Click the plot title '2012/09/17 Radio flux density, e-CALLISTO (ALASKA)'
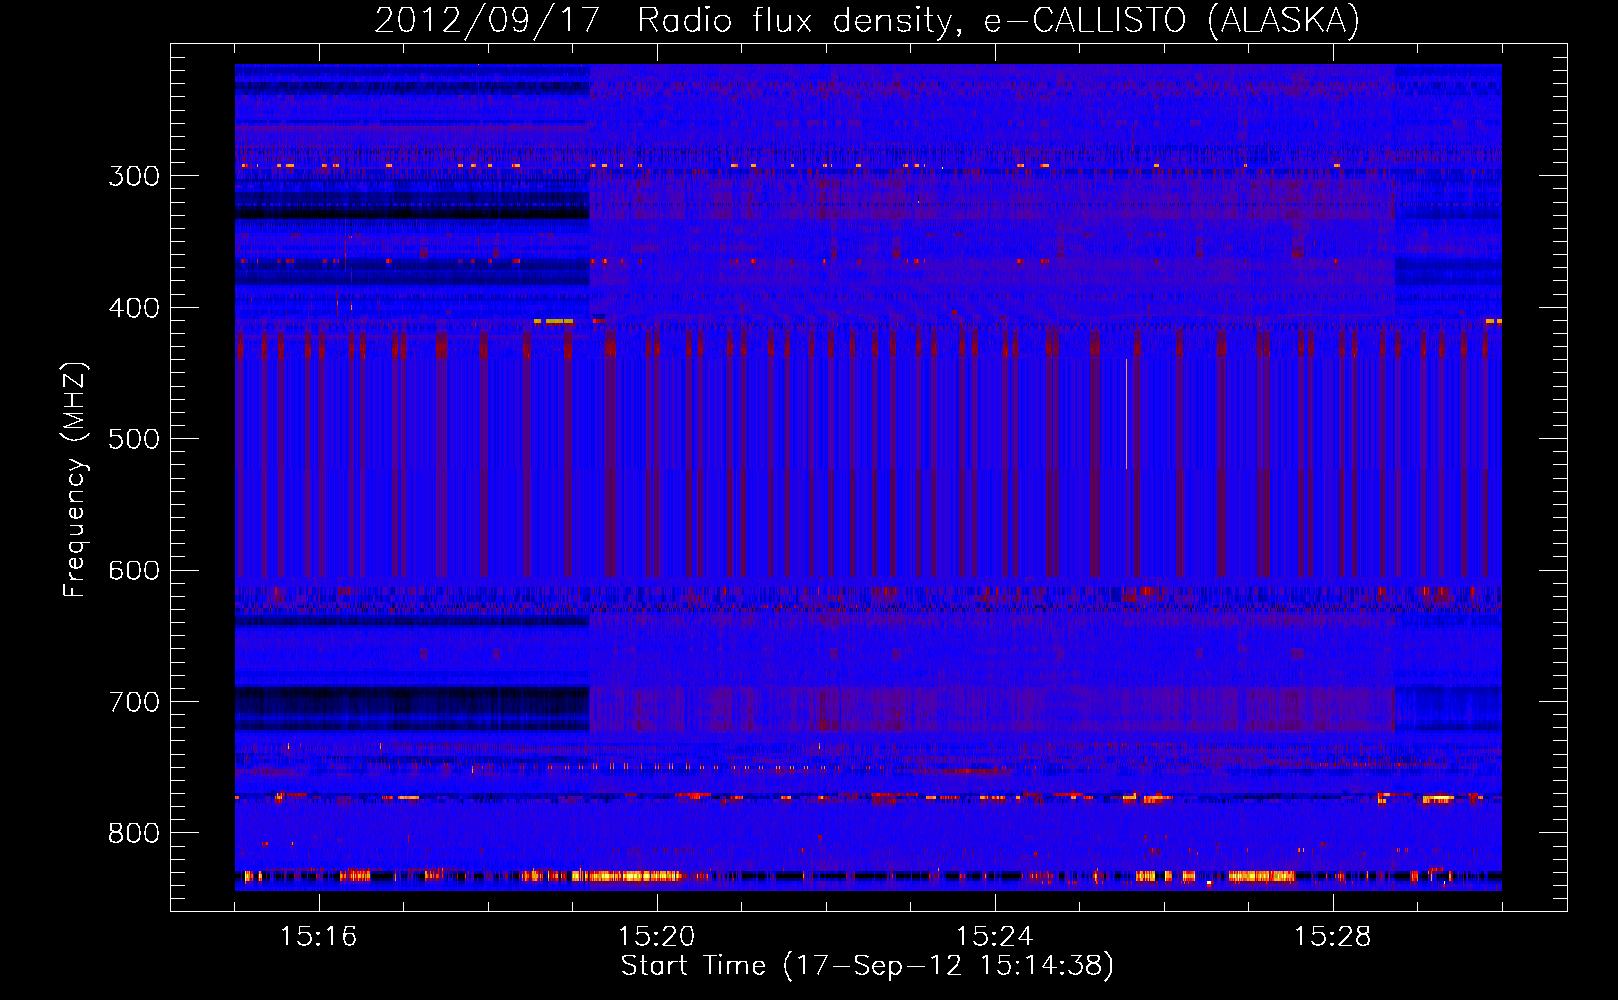 pyautogui.click(x=867, y=20)
